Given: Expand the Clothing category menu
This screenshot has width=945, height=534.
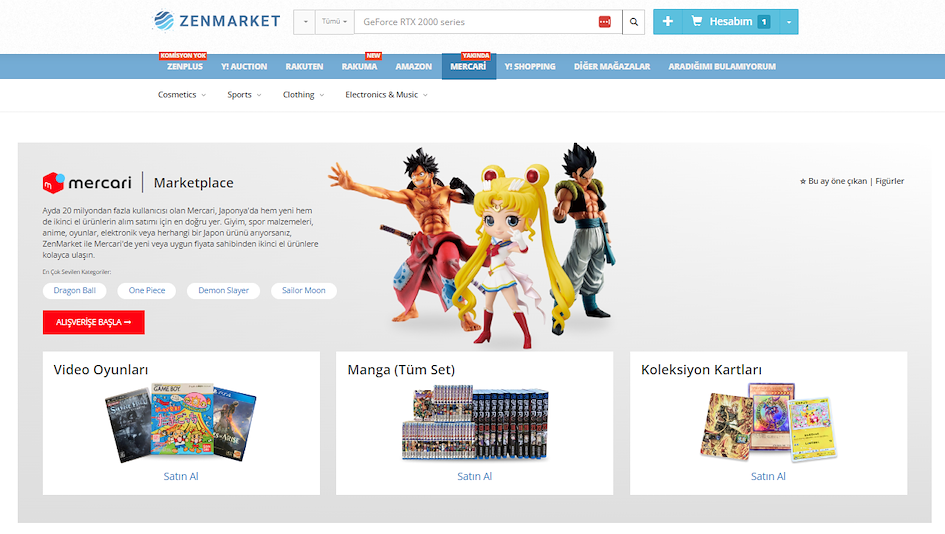Looking at the screenshot, I should [x=303, y=95].
